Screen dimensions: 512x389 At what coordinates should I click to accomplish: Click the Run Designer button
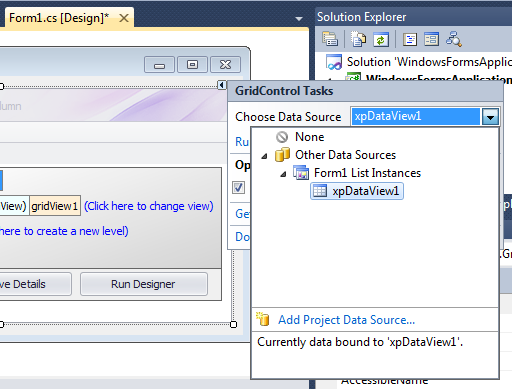[143, 284]
